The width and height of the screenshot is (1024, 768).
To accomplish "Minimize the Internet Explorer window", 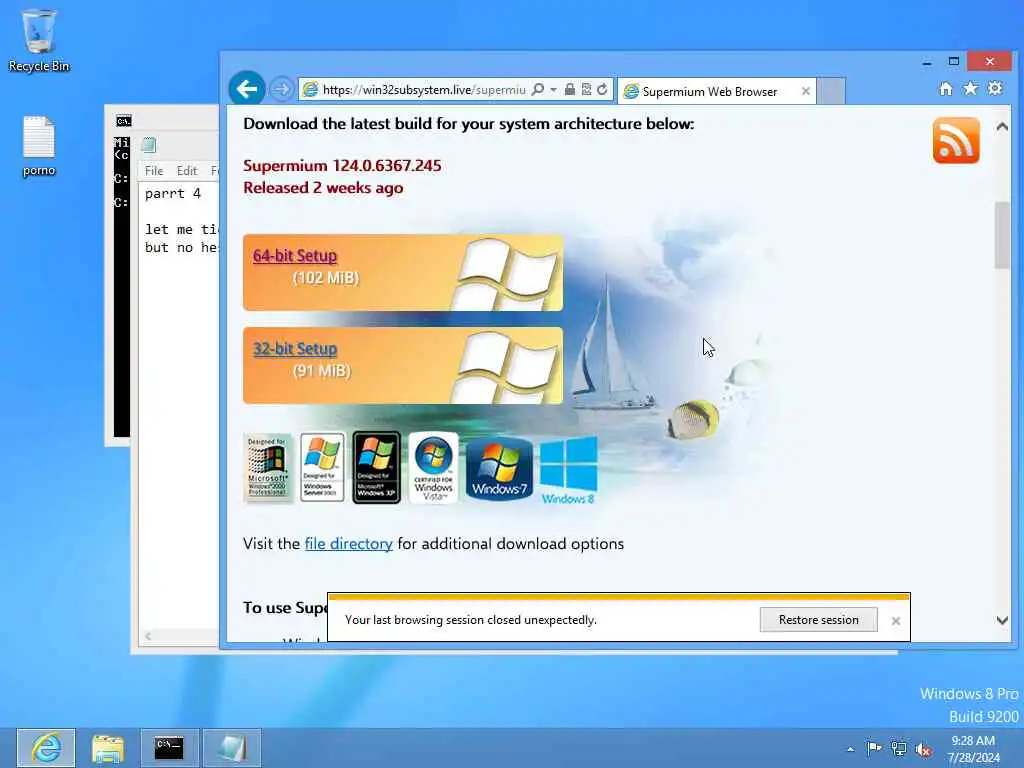I will (x=927, y=62).
